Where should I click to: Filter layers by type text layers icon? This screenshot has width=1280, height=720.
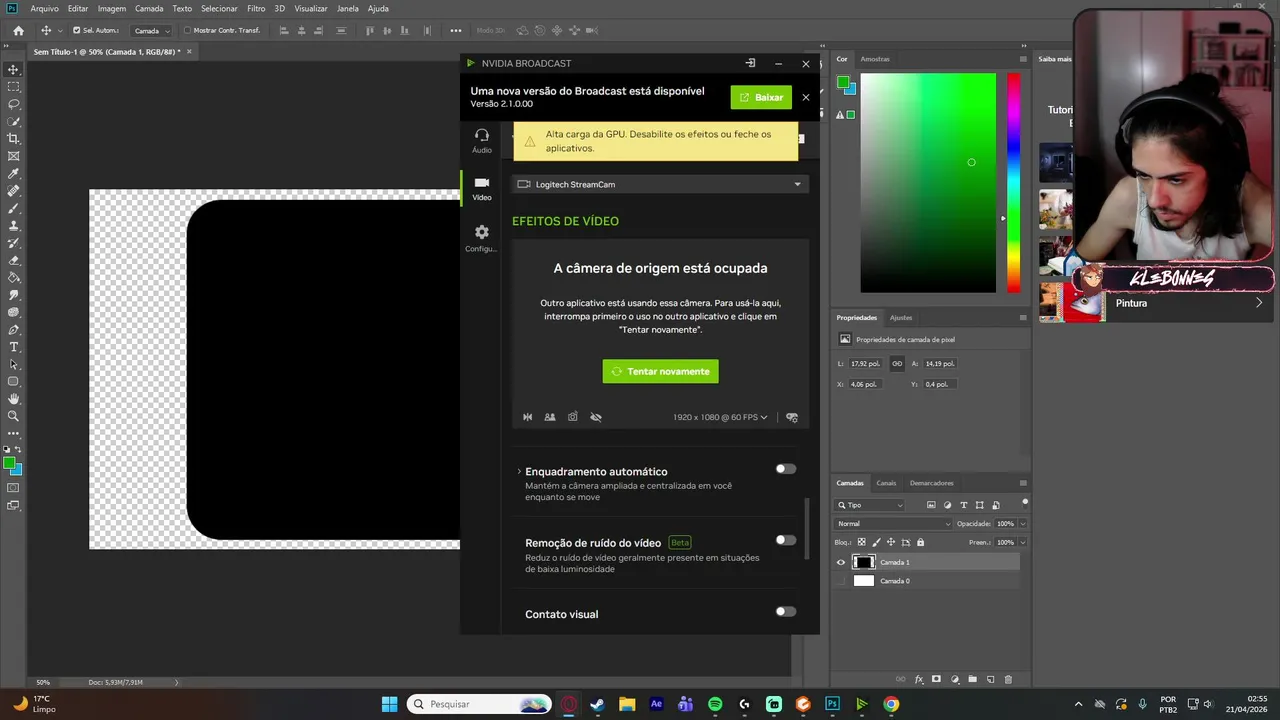point(964,505)
